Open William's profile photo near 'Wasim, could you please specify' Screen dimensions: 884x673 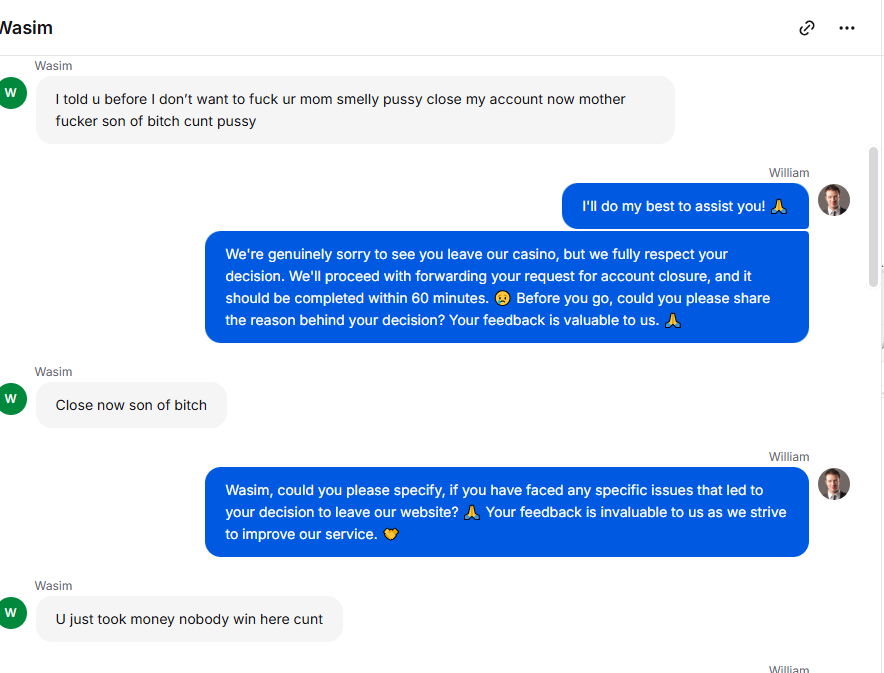pos(834,484)
